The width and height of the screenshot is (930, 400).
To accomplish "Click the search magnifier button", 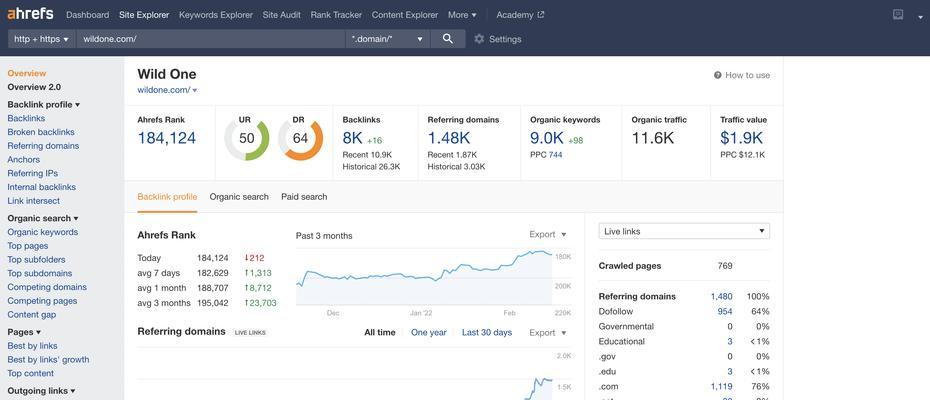I will tap(448, 39).
